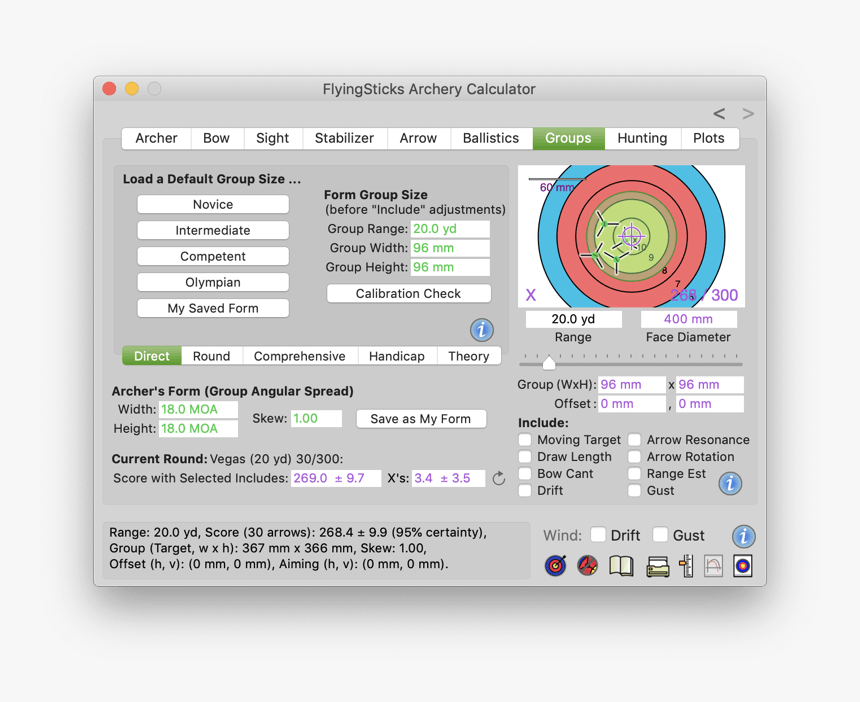
Task: Click the info icon next to Gust checkbox
Action: (x=730, y=483)
